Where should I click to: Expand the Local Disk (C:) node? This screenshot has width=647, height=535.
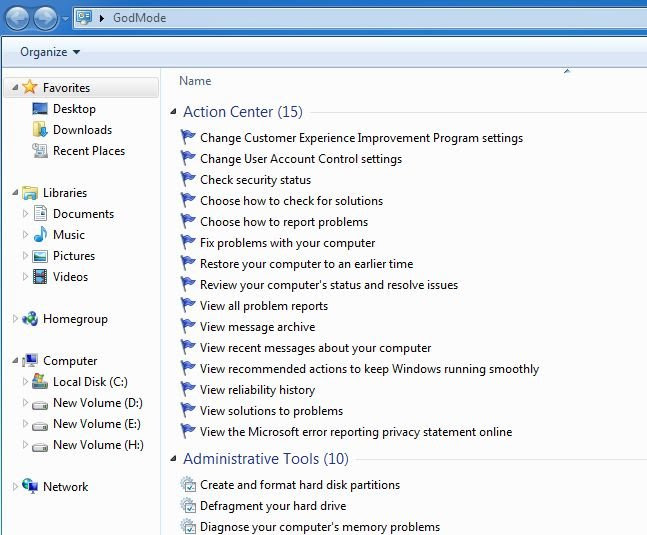tap(25, 382)
